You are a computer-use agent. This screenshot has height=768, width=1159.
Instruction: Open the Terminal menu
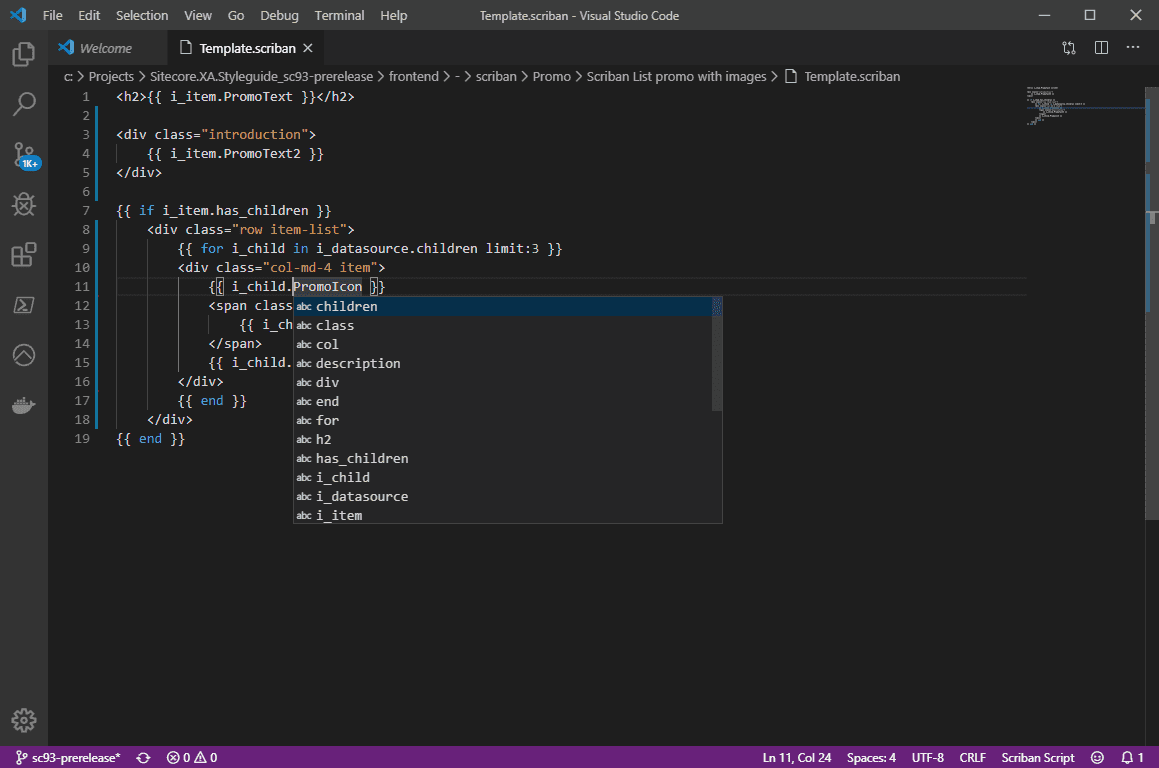pyautogui.click(x=339, y=16)
